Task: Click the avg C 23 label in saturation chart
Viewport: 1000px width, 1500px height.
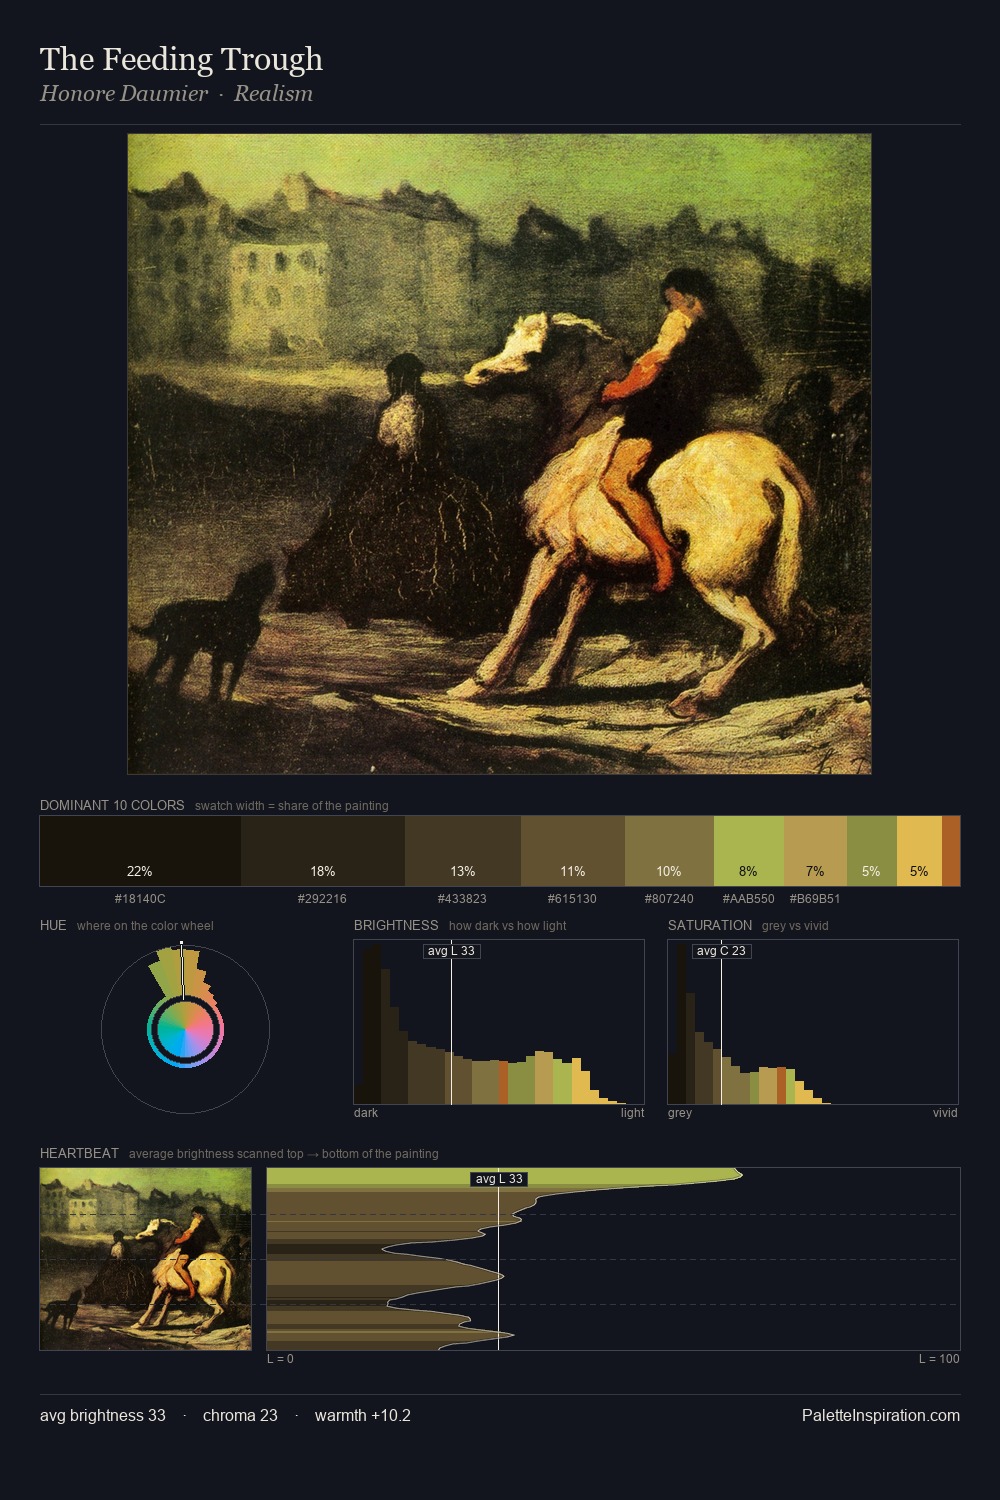Action: [x=721, y=951]
